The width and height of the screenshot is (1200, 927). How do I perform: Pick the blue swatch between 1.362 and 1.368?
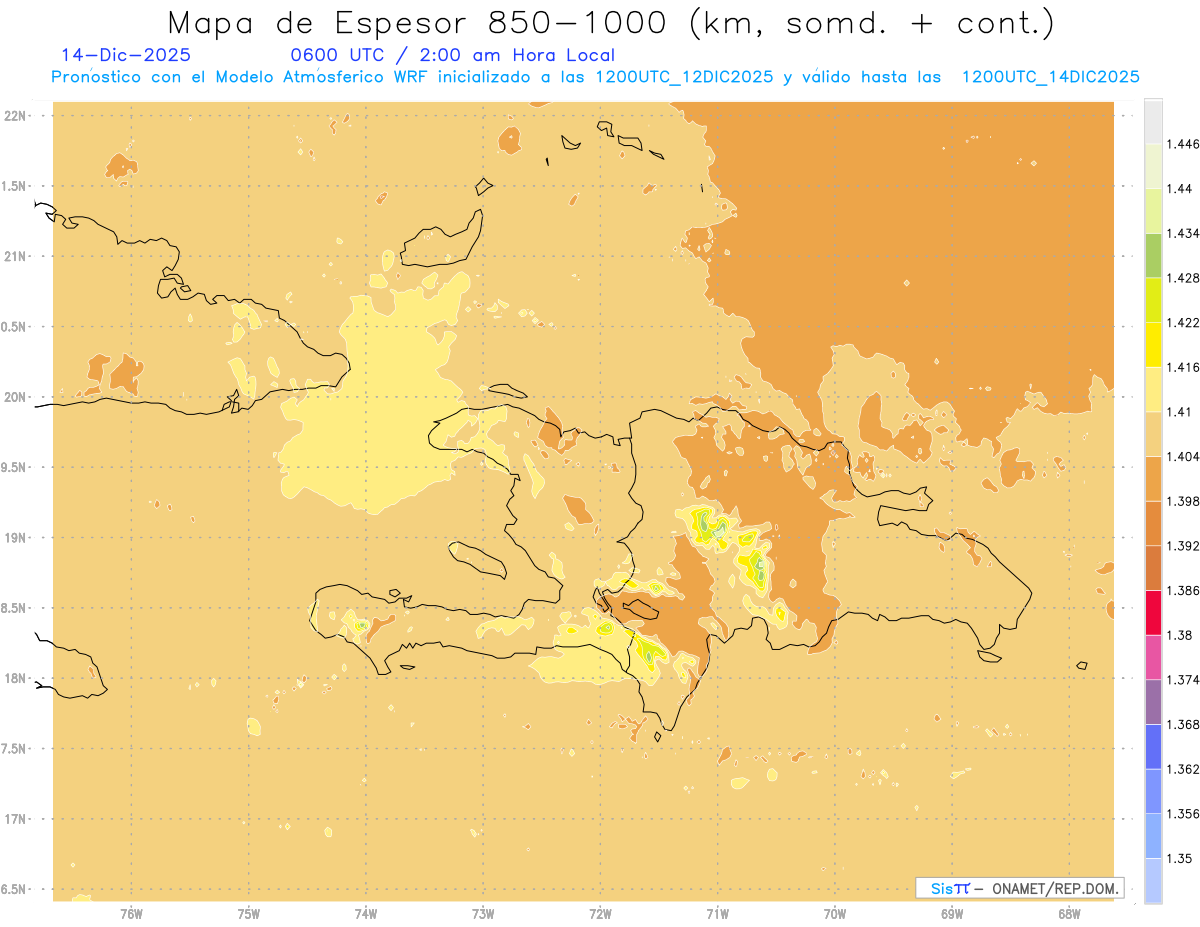pos(1153,746)
